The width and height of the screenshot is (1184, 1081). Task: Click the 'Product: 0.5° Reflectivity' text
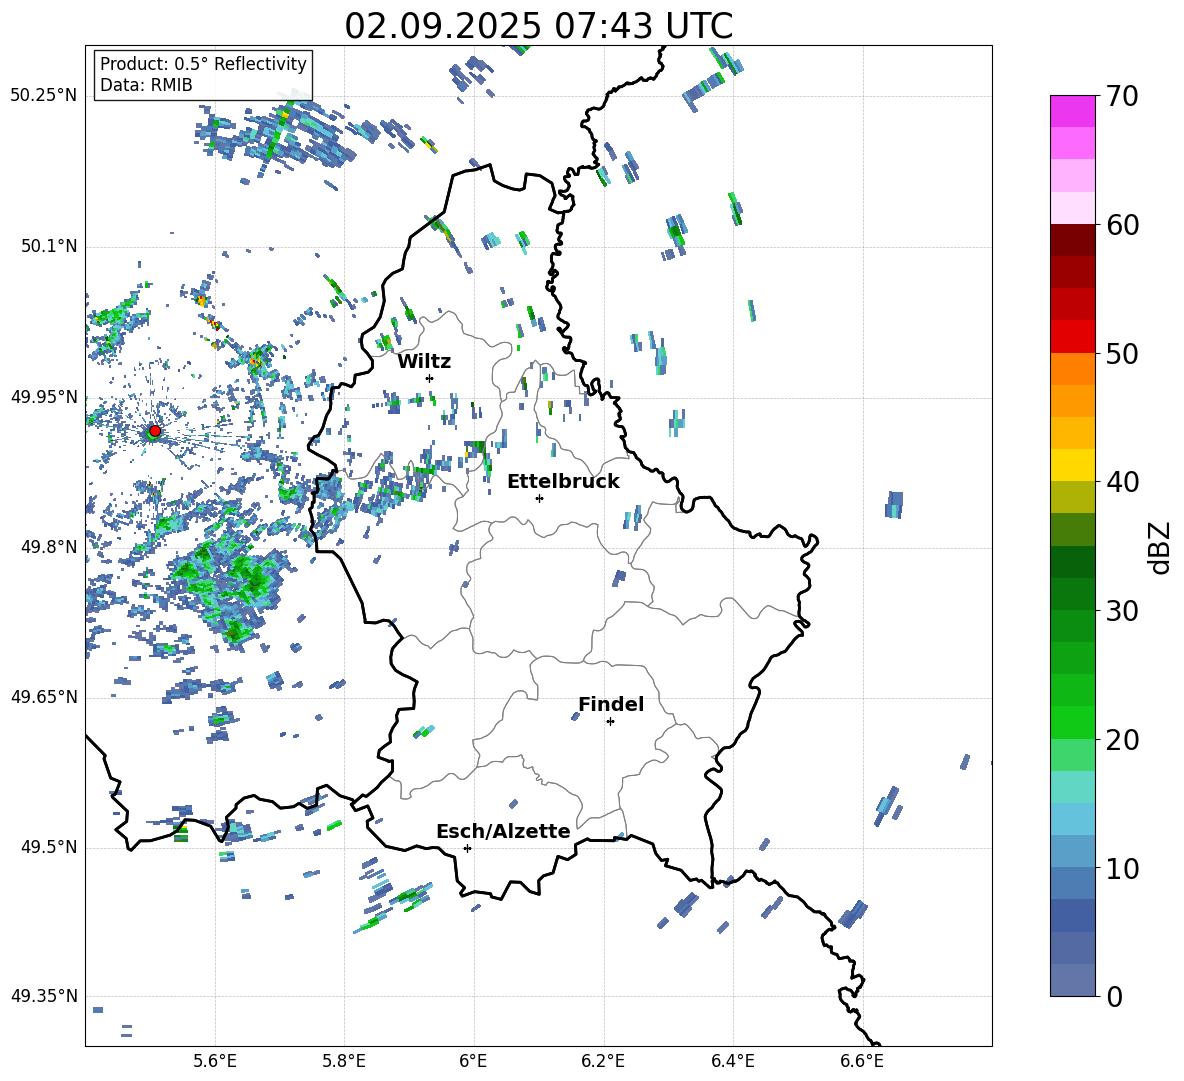tap(203, 63)
